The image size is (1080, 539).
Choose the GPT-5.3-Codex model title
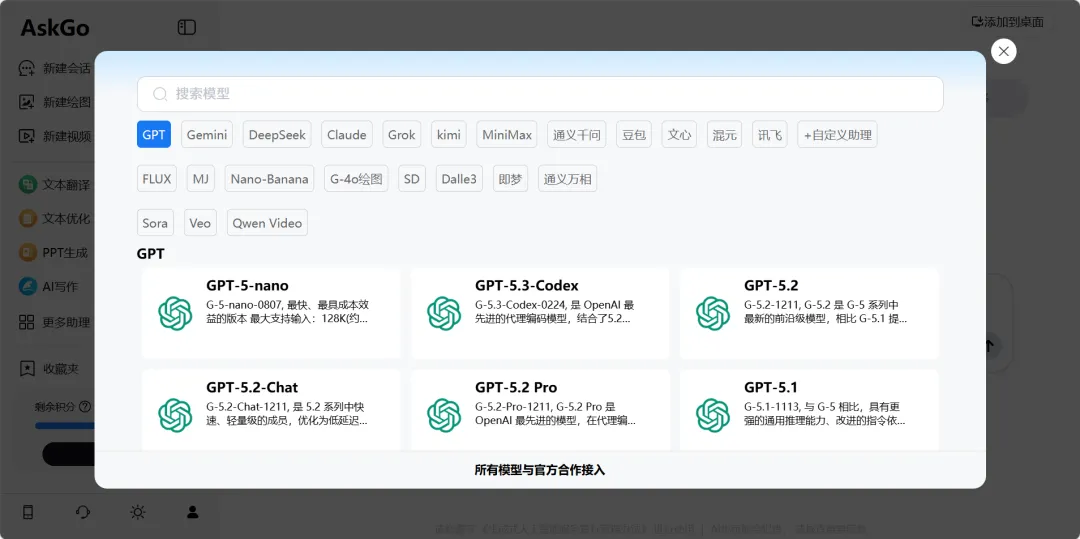tap(527, 286)
